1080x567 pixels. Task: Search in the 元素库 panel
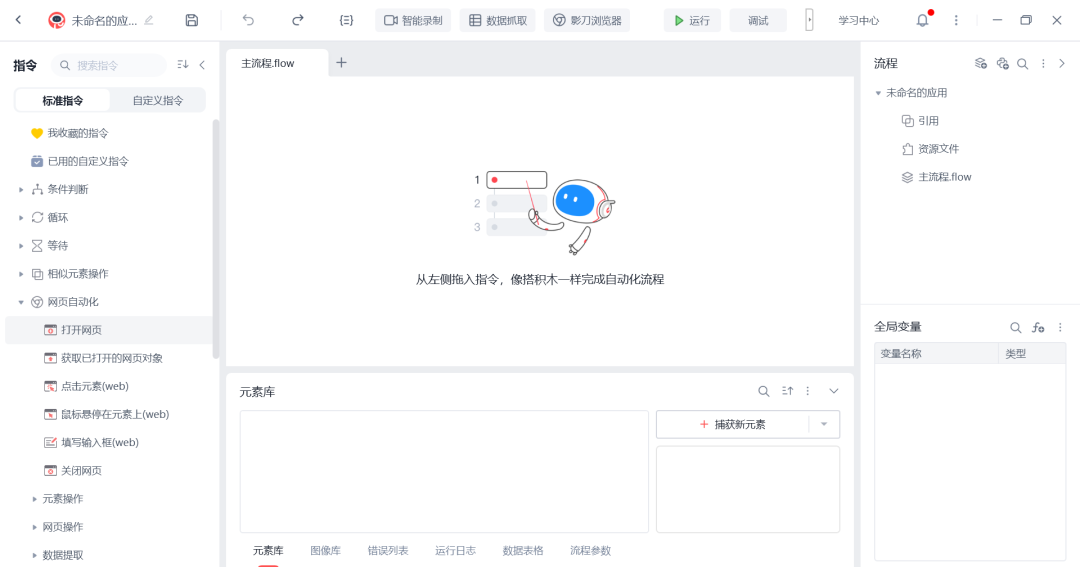pyautogui.click(x=764, y=391)
